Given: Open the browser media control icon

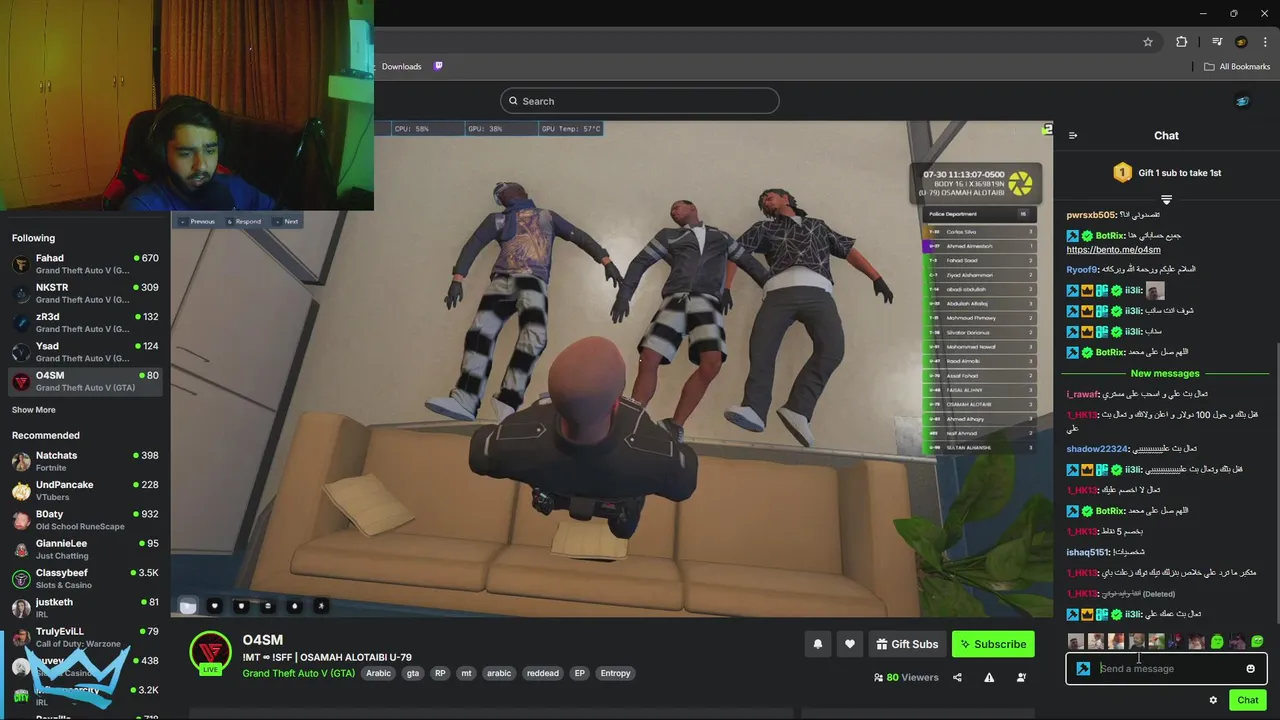Looking at the screenshot, I should 1217,42.
